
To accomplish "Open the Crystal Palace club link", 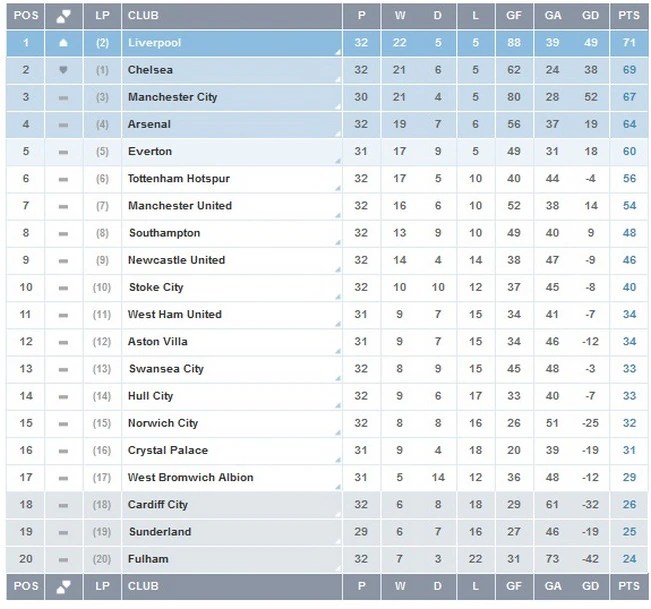I will pos(167,450).
